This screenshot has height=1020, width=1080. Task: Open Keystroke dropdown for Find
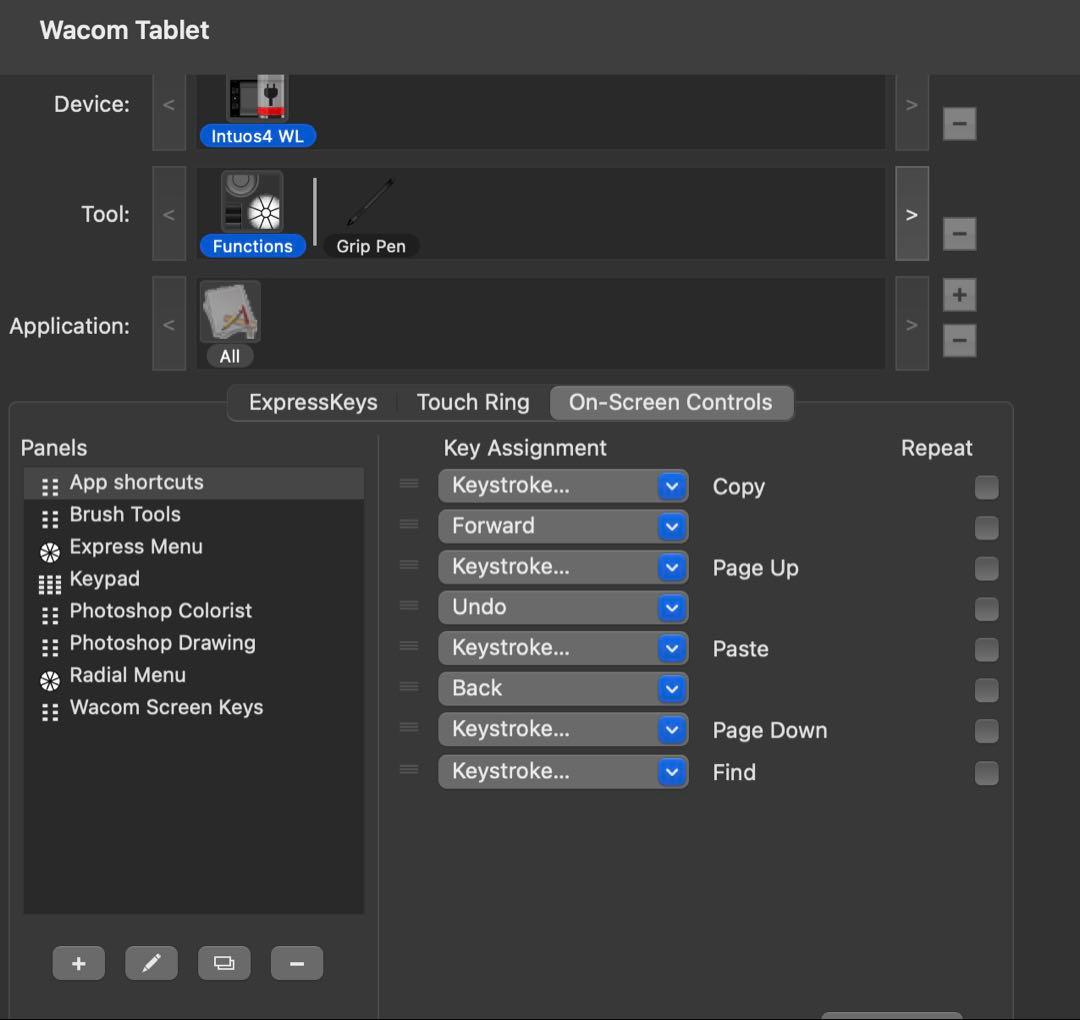point(563,772)
